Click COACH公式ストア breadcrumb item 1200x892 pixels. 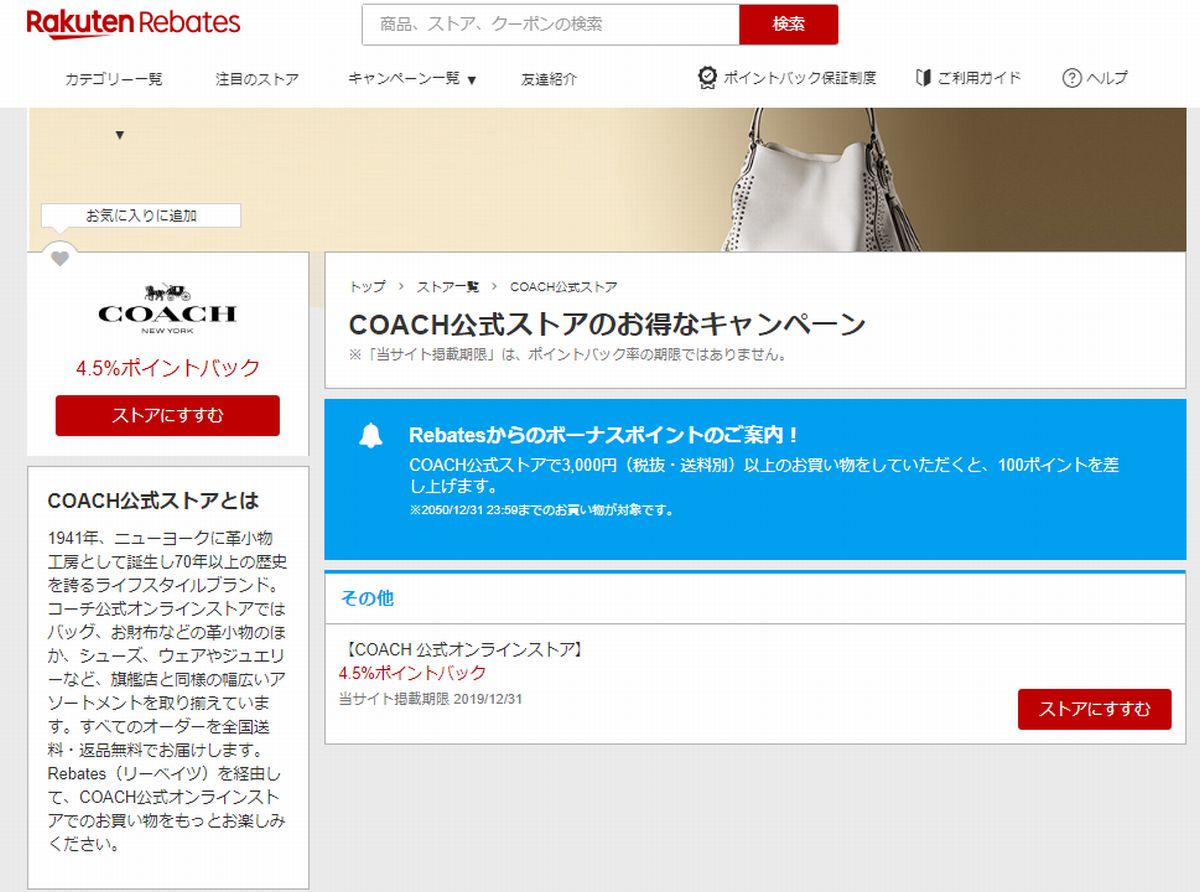pyautogui.click(x=564, y=287)
